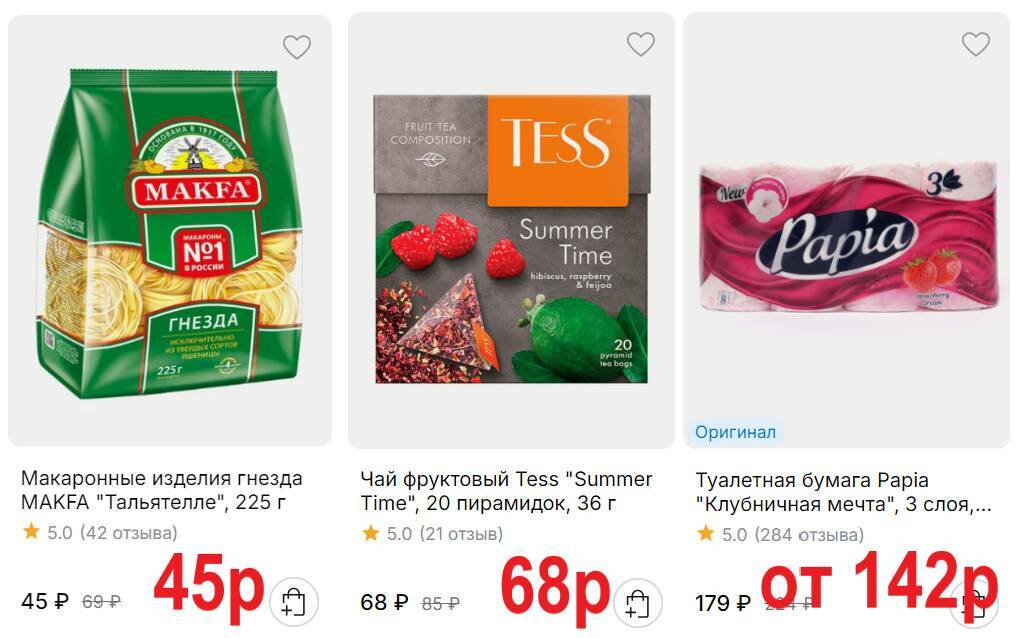The height and width of the screenshot is (638, 1019).
Task: Open title Туалетная бумага Papia
Action: pos(844,492)
